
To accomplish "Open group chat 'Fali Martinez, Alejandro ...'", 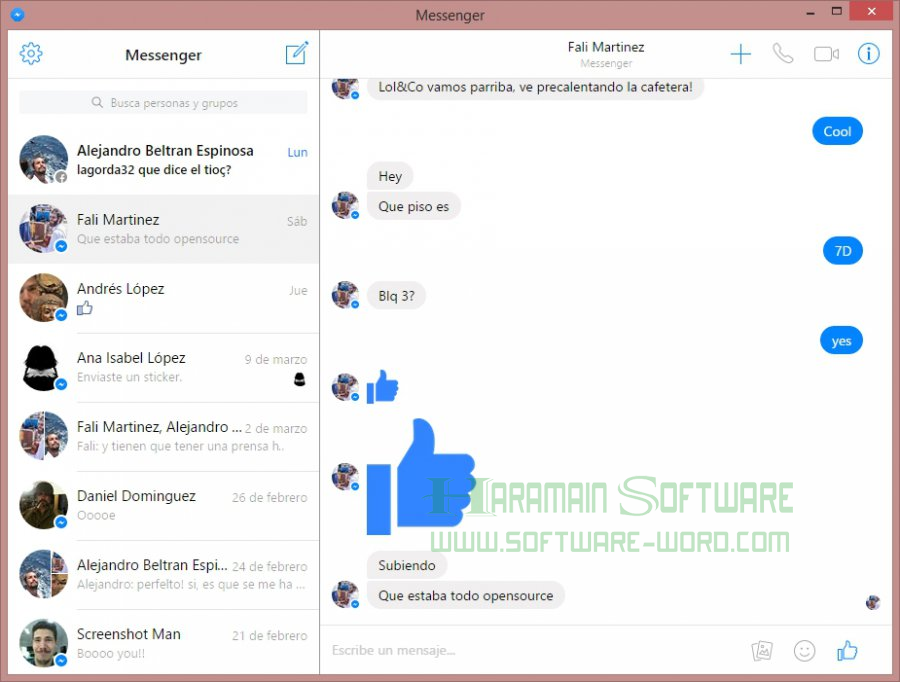I will point(164,436).
